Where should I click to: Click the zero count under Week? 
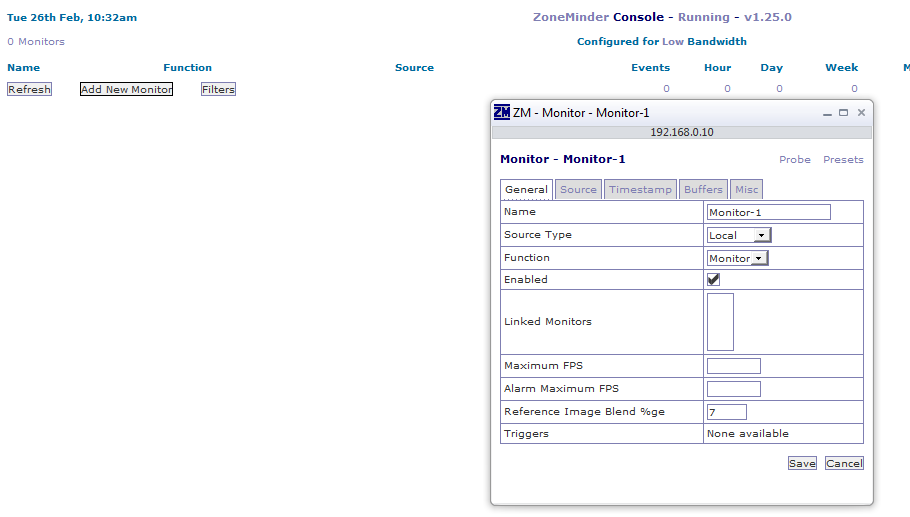coord(854,89)
